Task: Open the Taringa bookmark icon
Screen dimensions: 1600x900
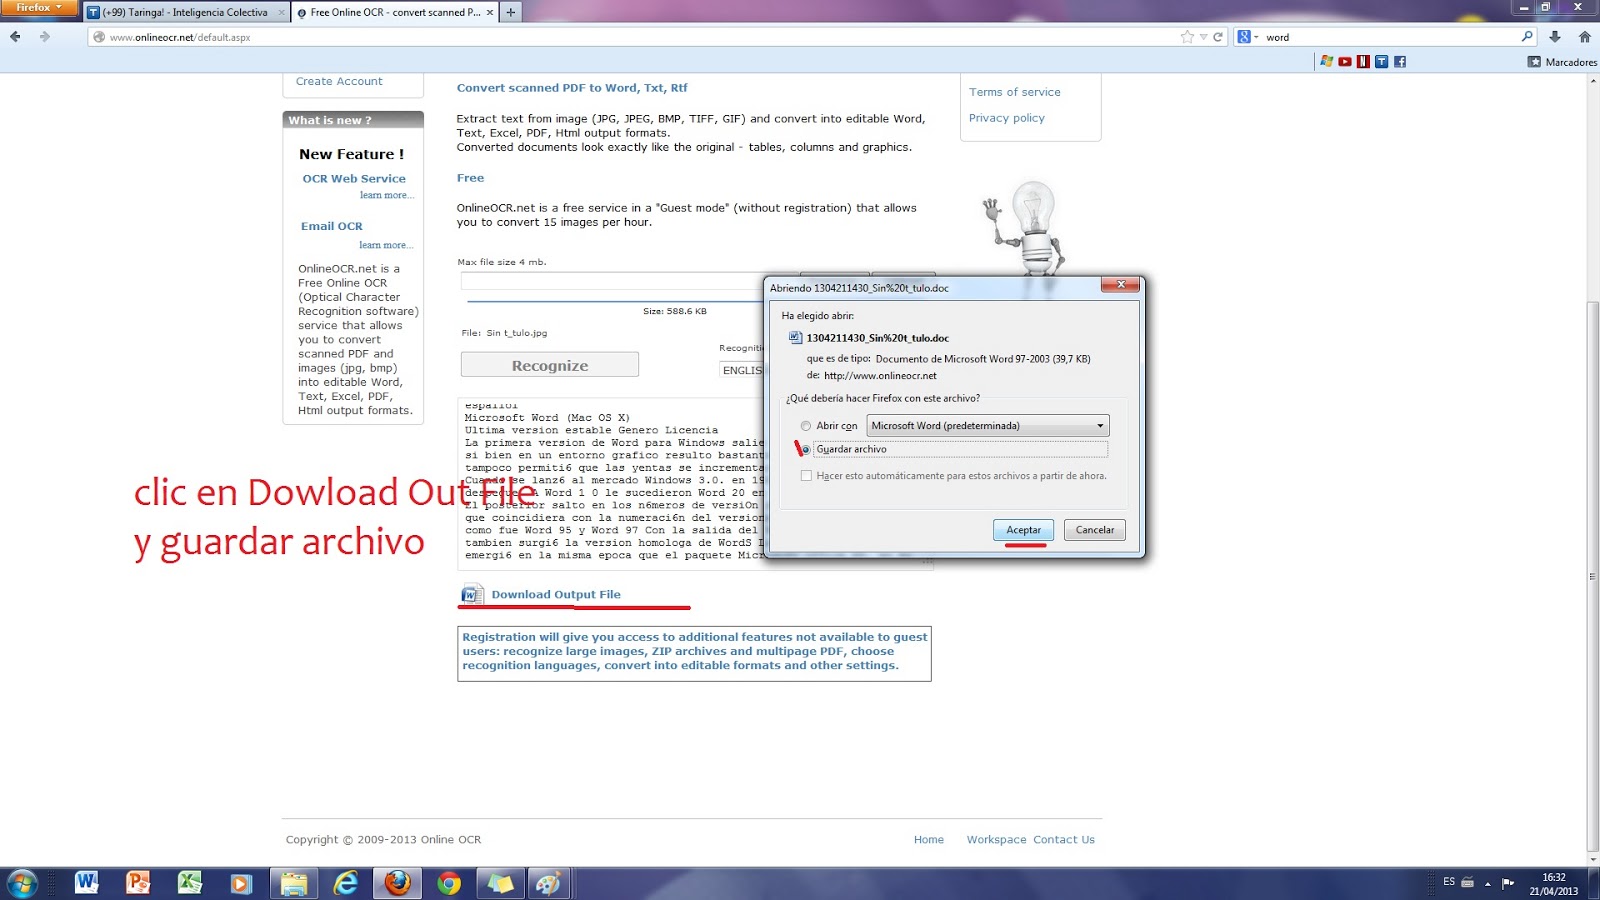Action: 1381,62
